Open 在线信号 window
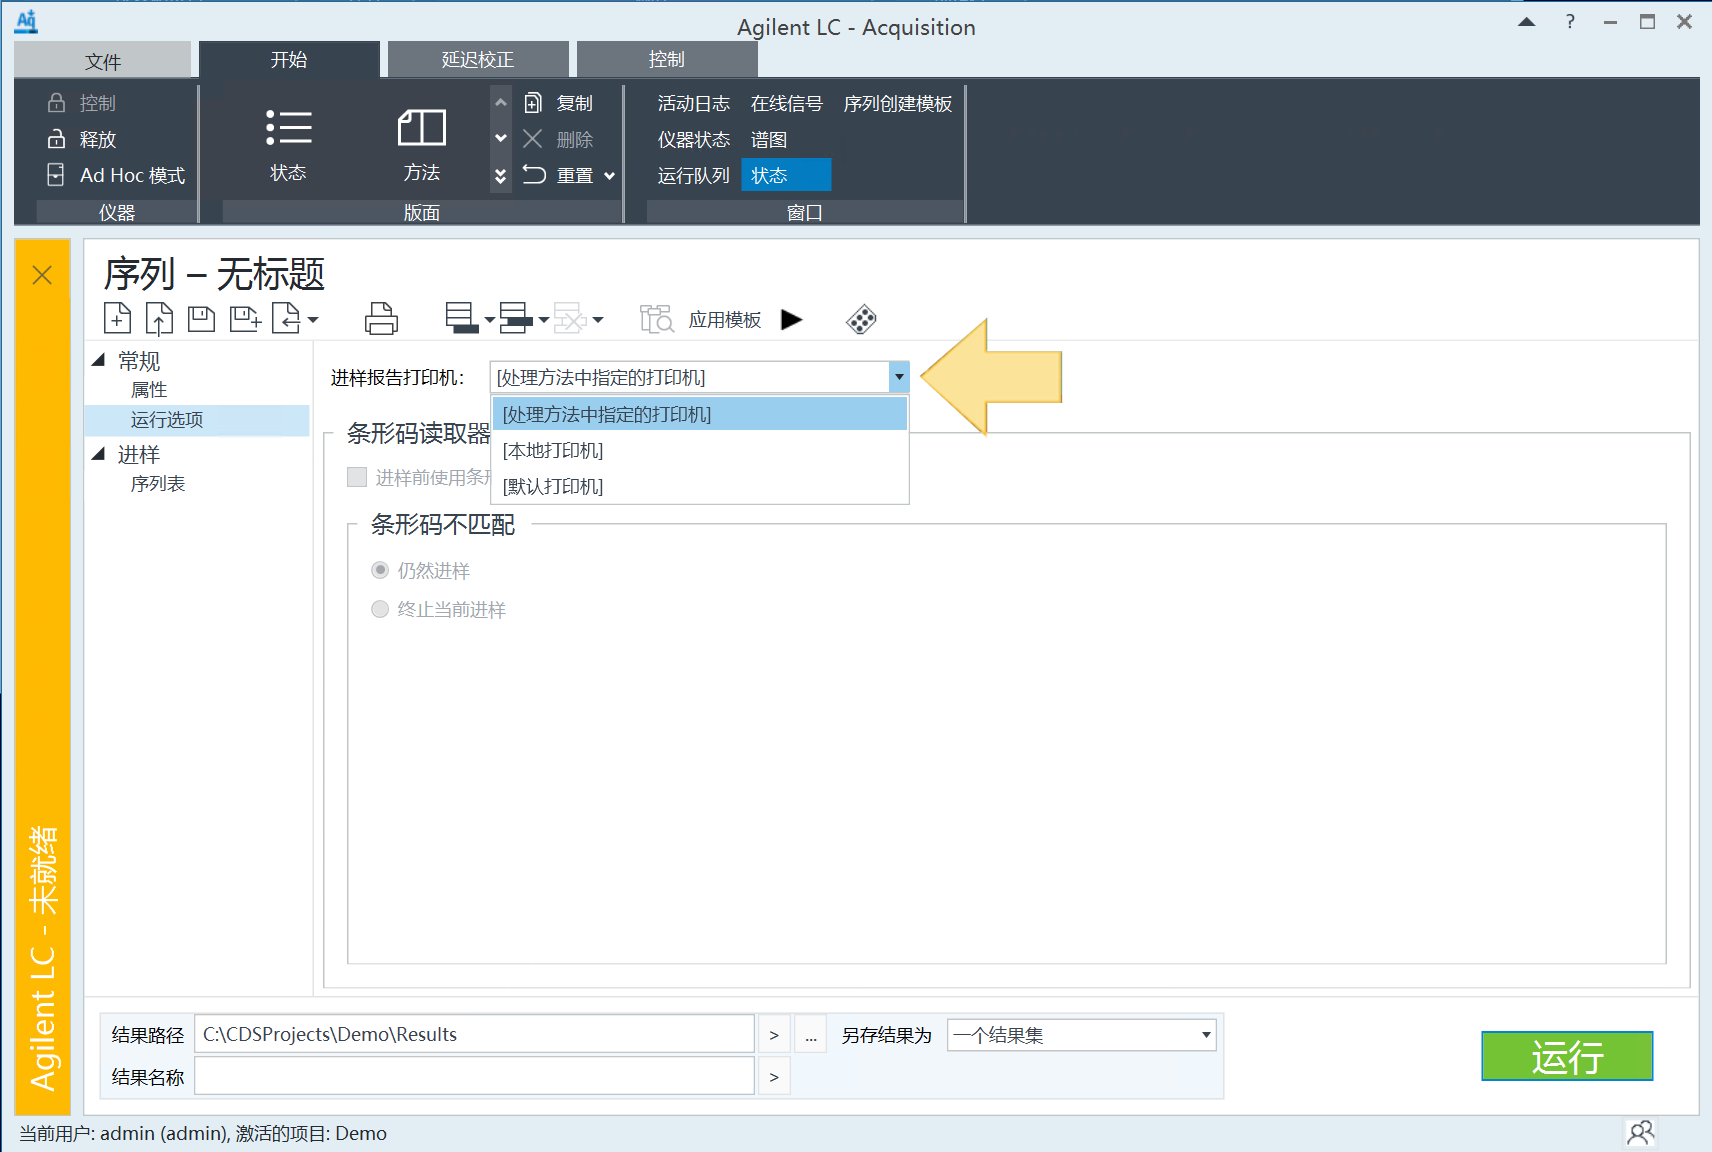Image resolution: width=1712 pixels, height=1152 pixels. 787,103
